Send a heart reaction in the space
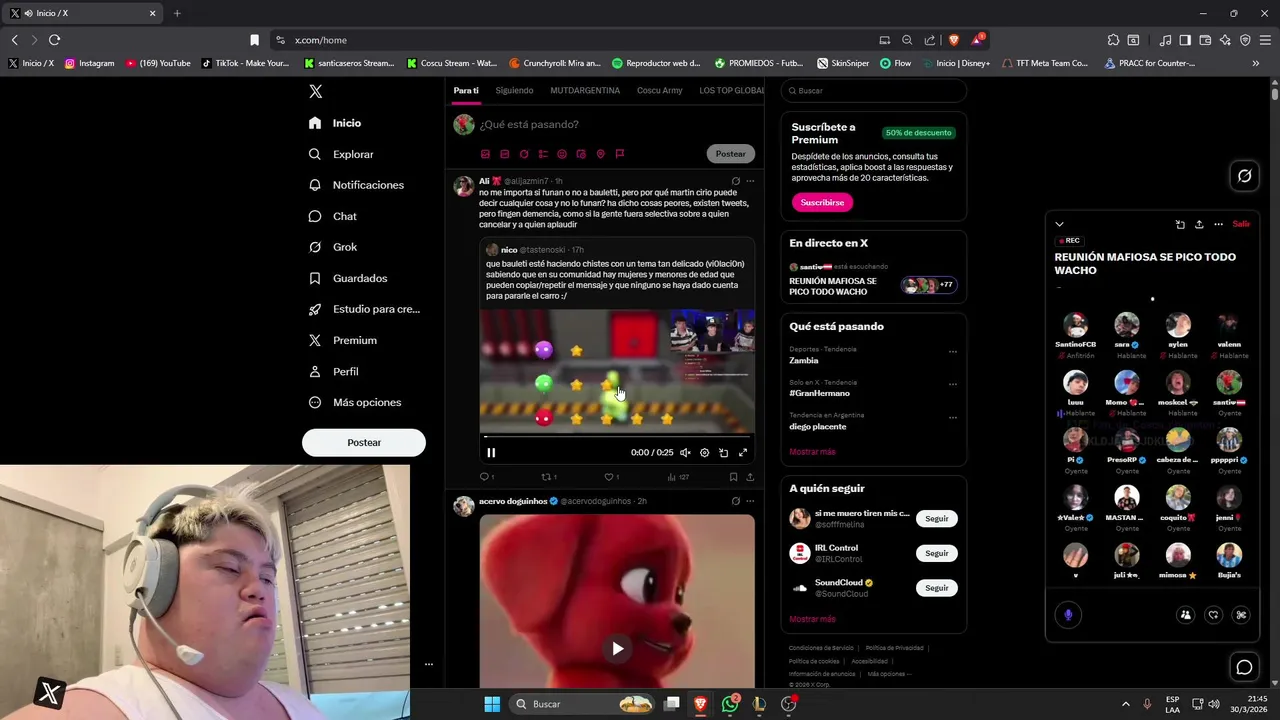This screenshot has width=1280, height=720. pyautogui.click(x=1213, y=615)
